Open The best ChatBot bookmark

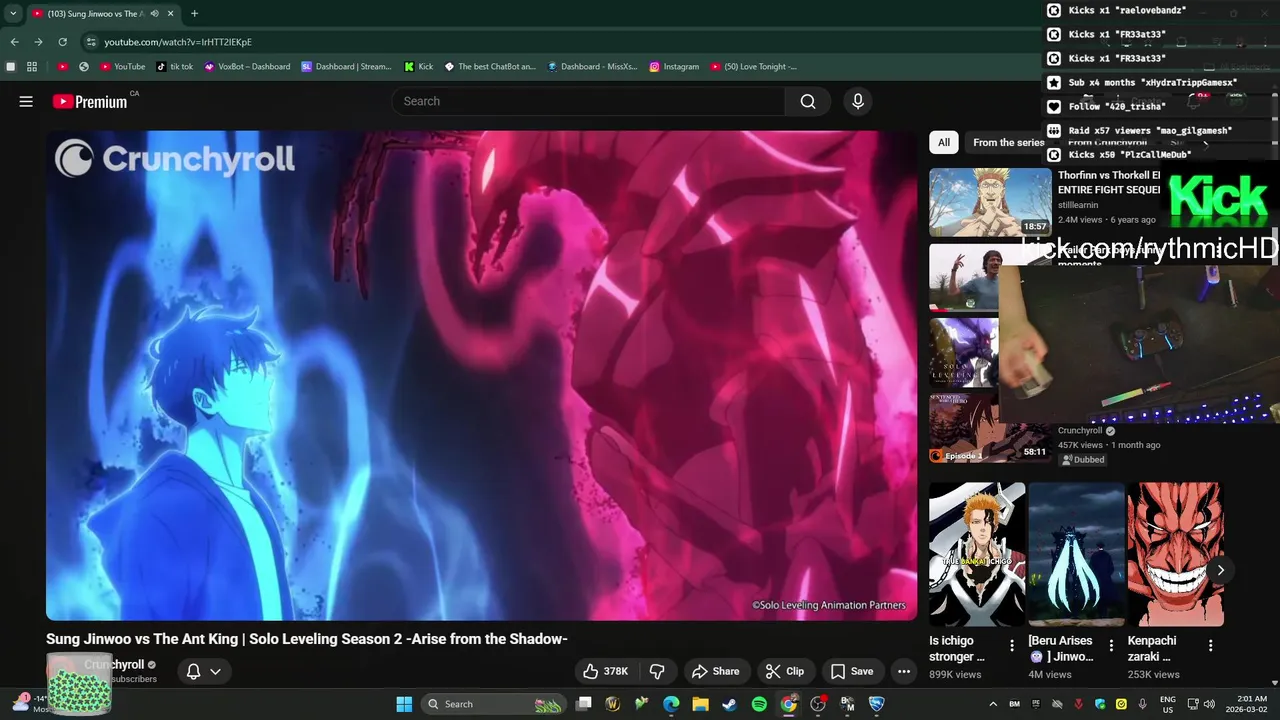(x=490, y=67)
